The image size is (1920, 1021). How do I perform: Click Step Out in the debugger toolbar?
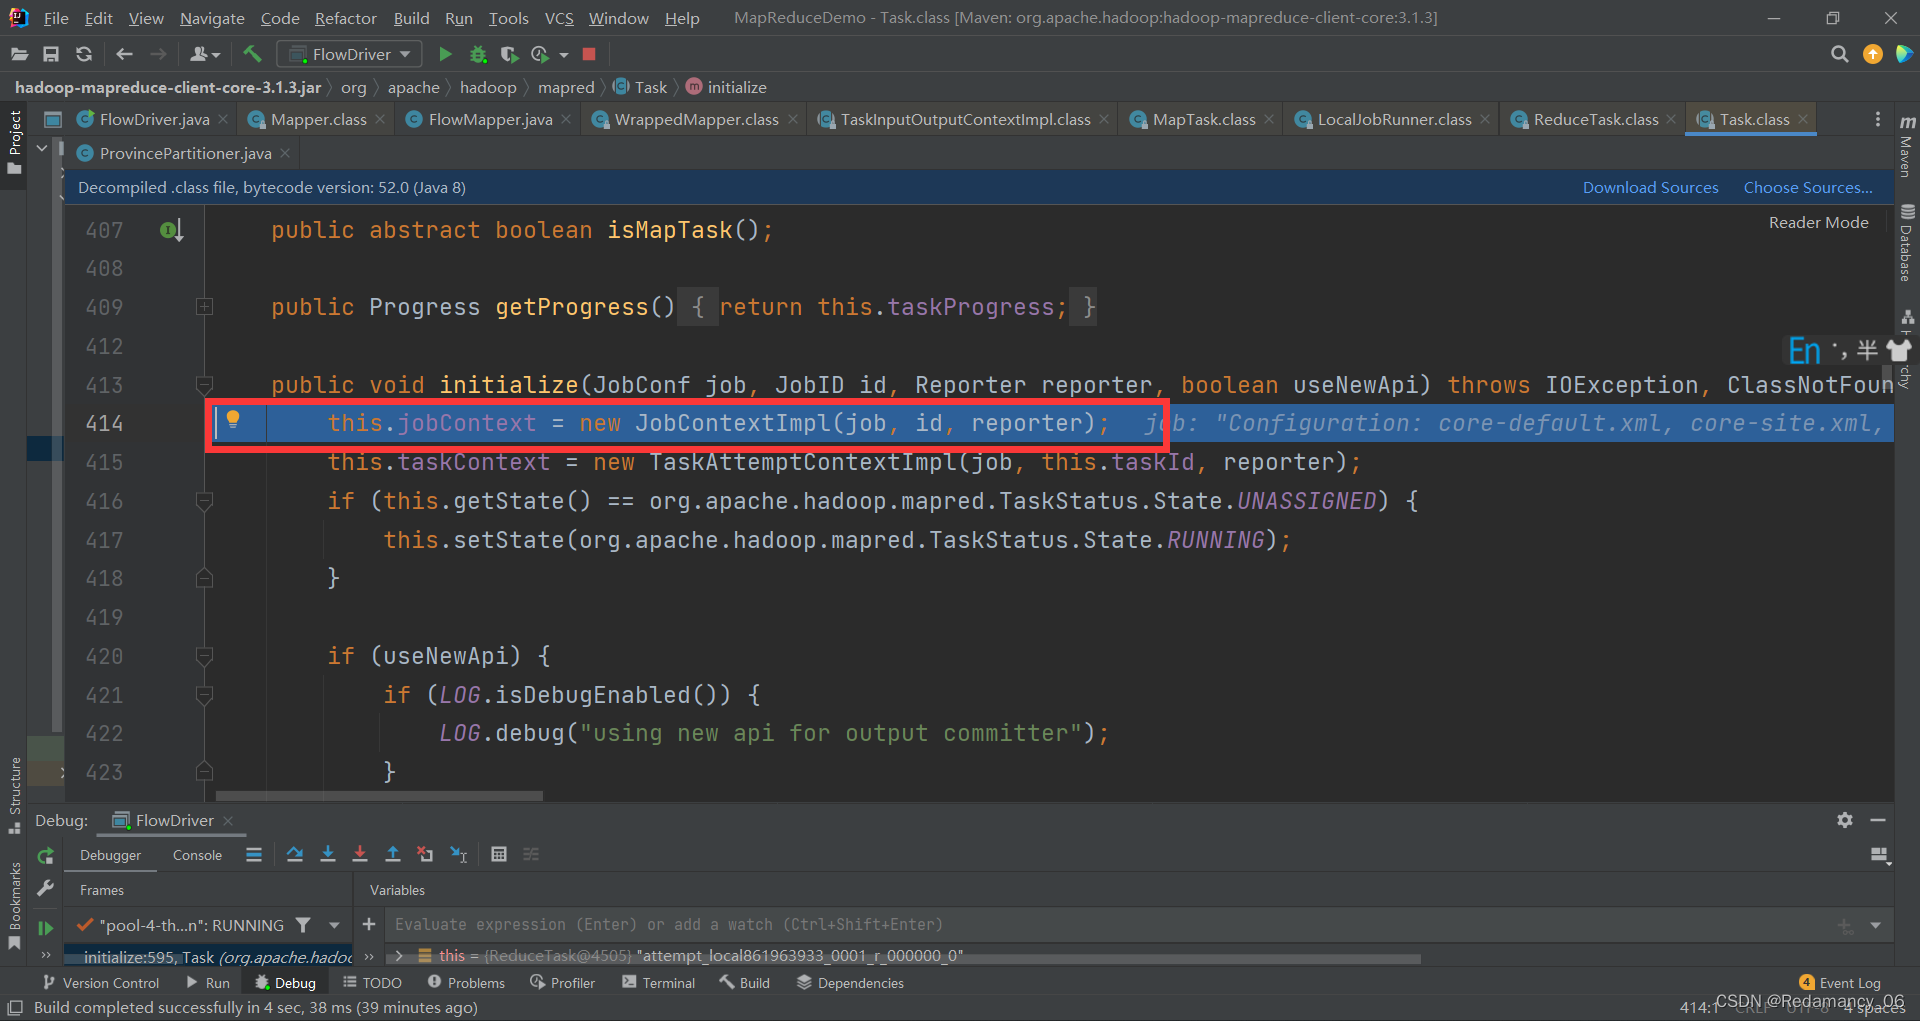pos(393,854)
